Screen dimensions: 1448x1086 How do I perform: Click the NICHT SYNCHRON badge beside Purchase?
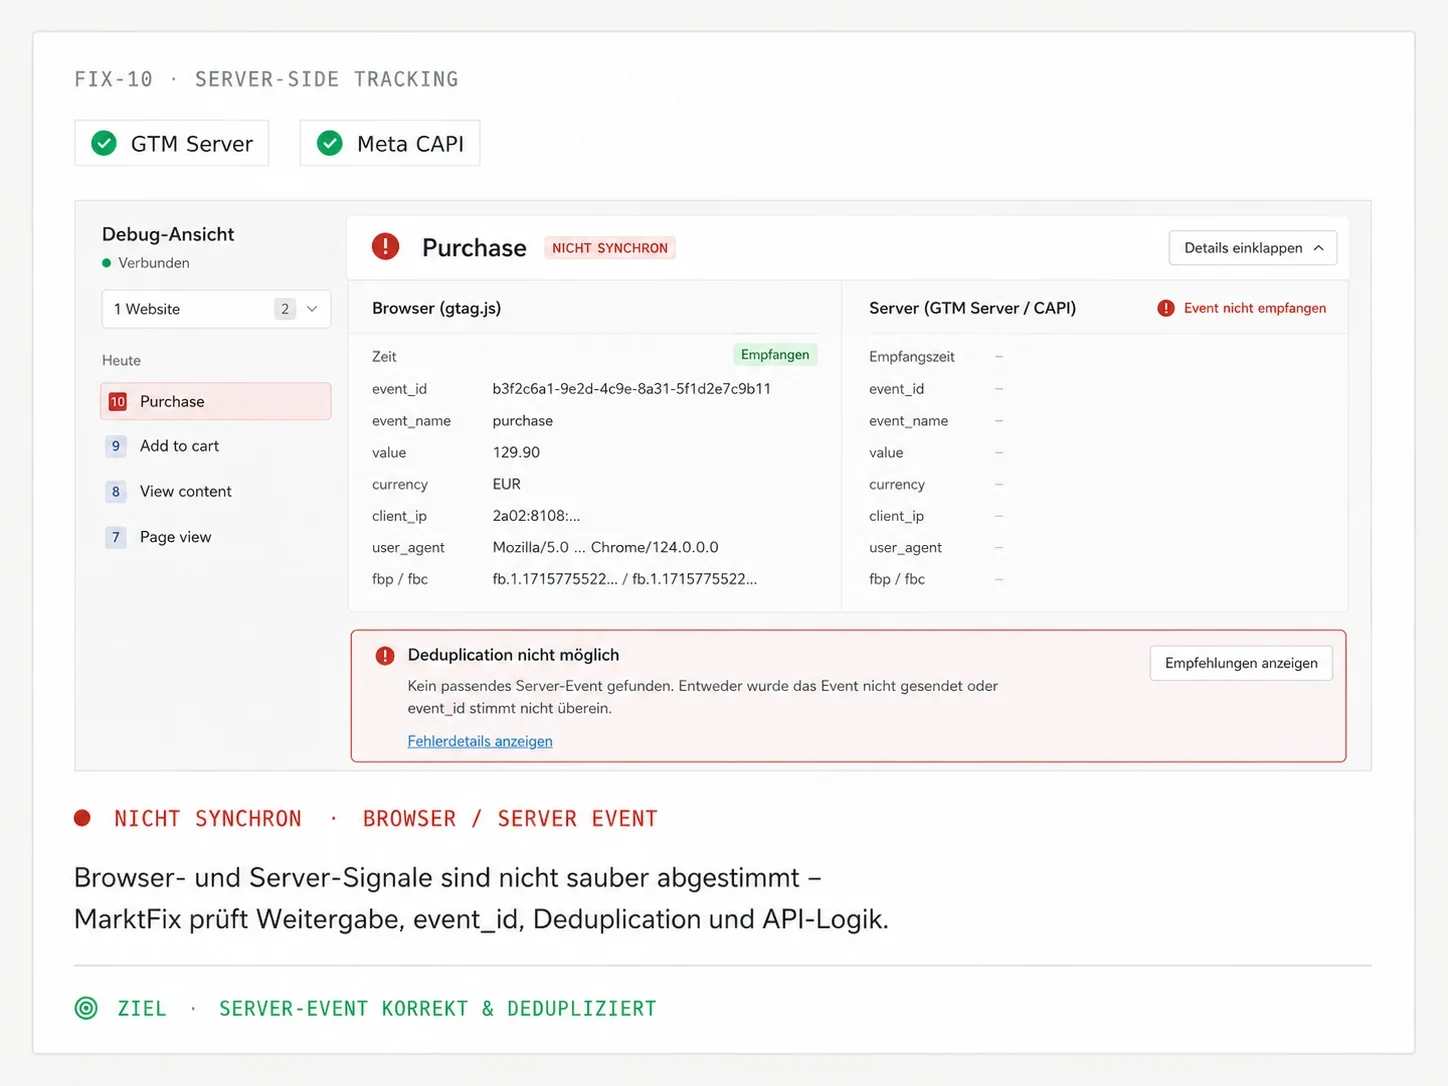click(610, 248)
